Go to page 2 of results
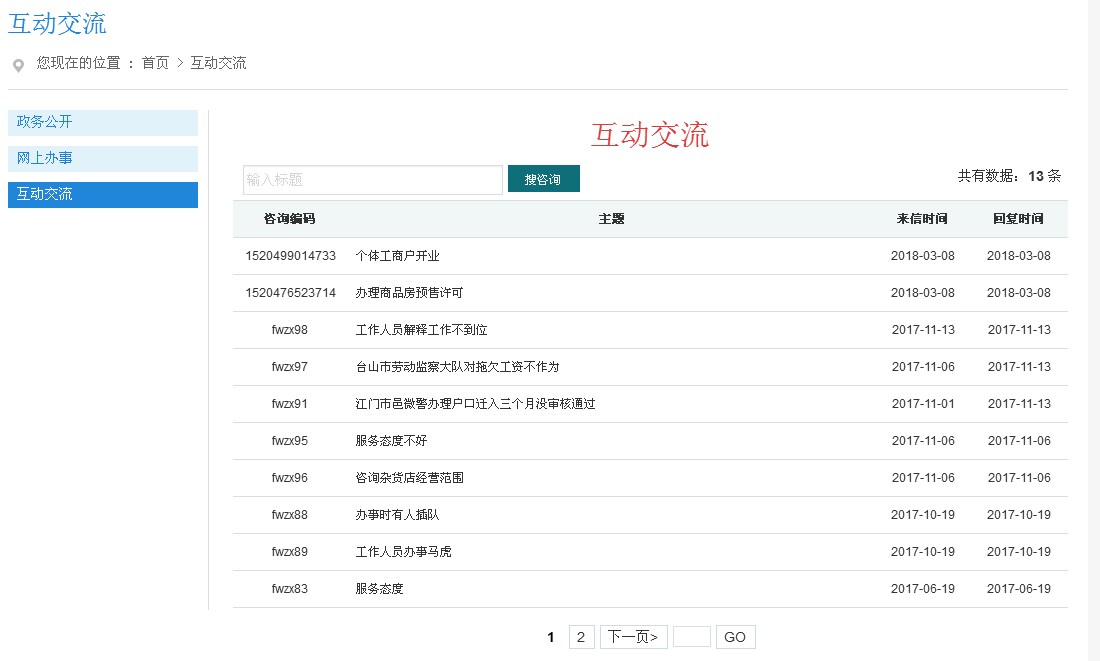Image resolution: width=1100 pixels, height=661 pixels. [581, 637]
